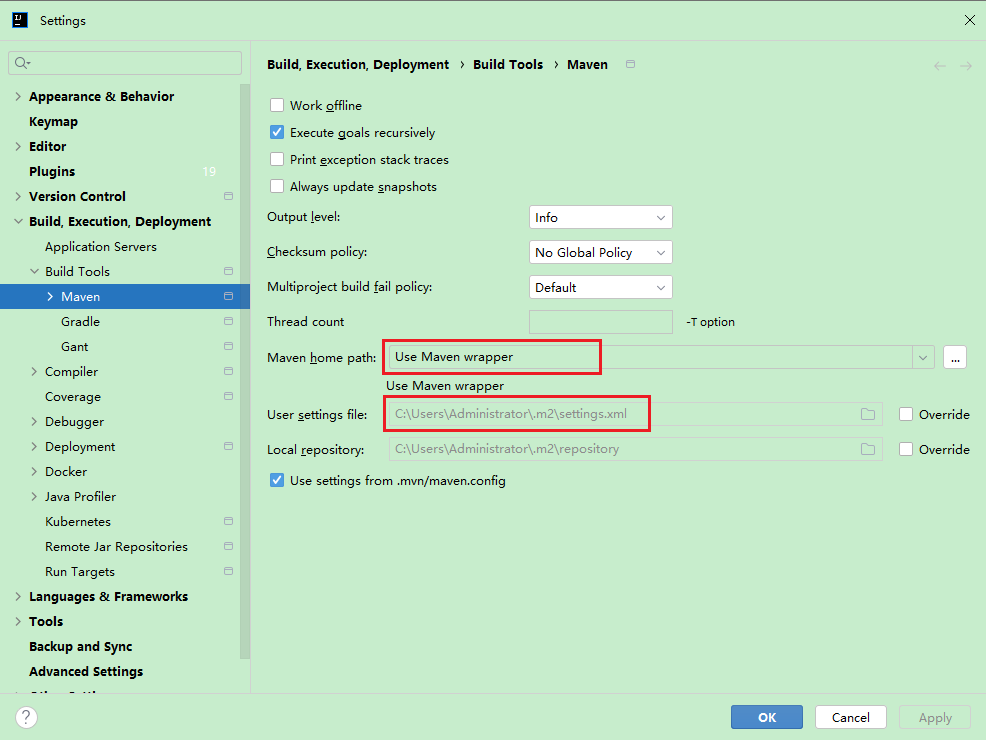
Task: Open the Output level dropdown
Action: click(x=600, y=218)
